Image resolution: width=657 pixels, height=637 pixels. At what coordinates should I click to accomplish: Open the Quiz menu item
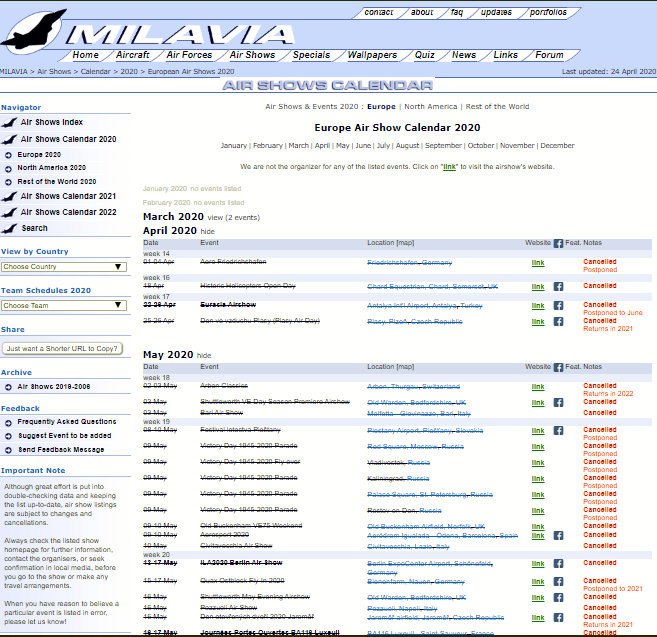tap(424, 55)
